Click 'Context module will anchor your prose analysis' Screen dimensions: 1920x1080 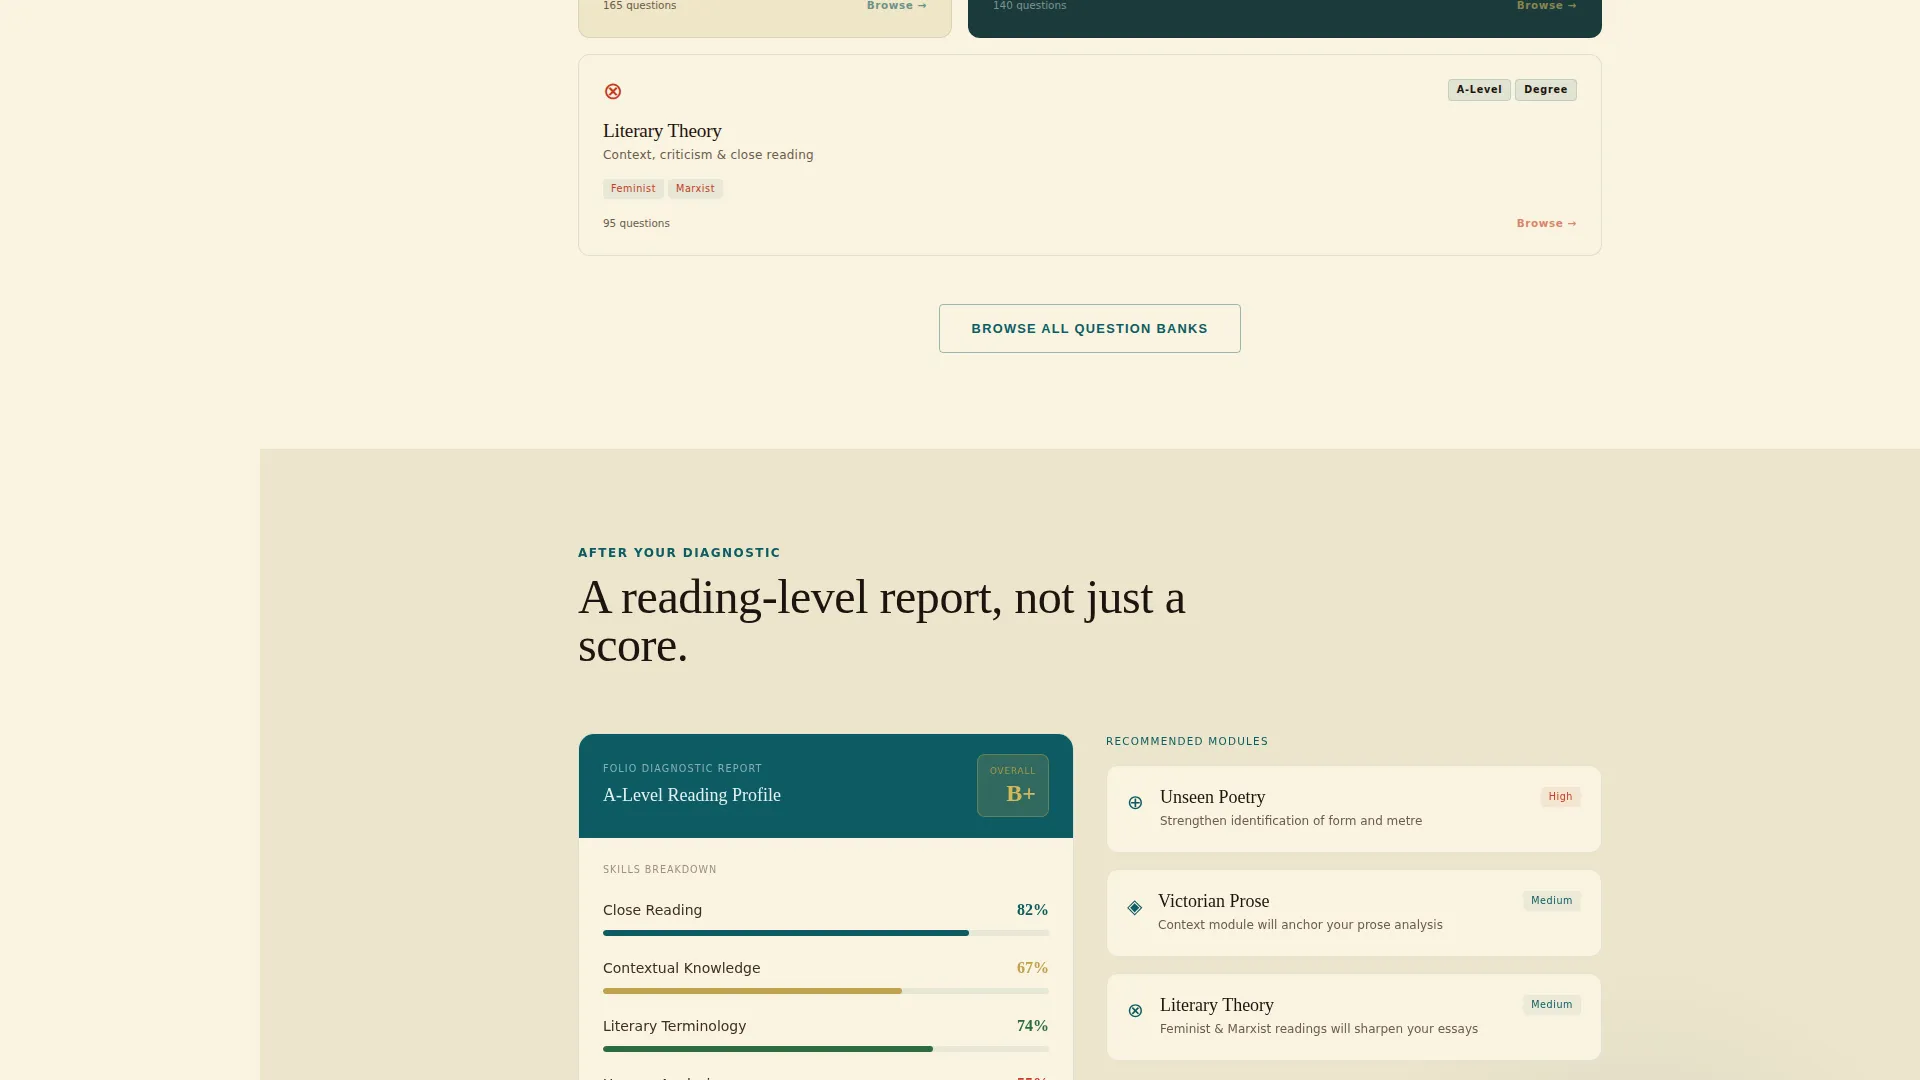coord(1300,925)
